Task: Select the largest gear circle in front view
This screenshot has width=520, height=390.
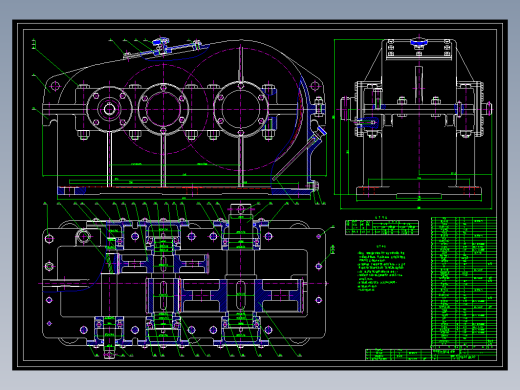Action: [241, 109]
